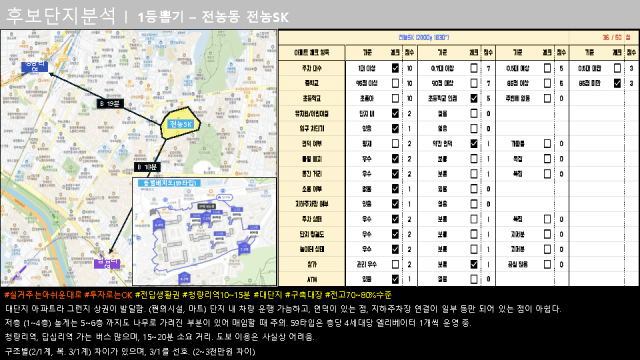Select the ATM row label
Screen dimensions: 640x360
[x=312, y=279]
